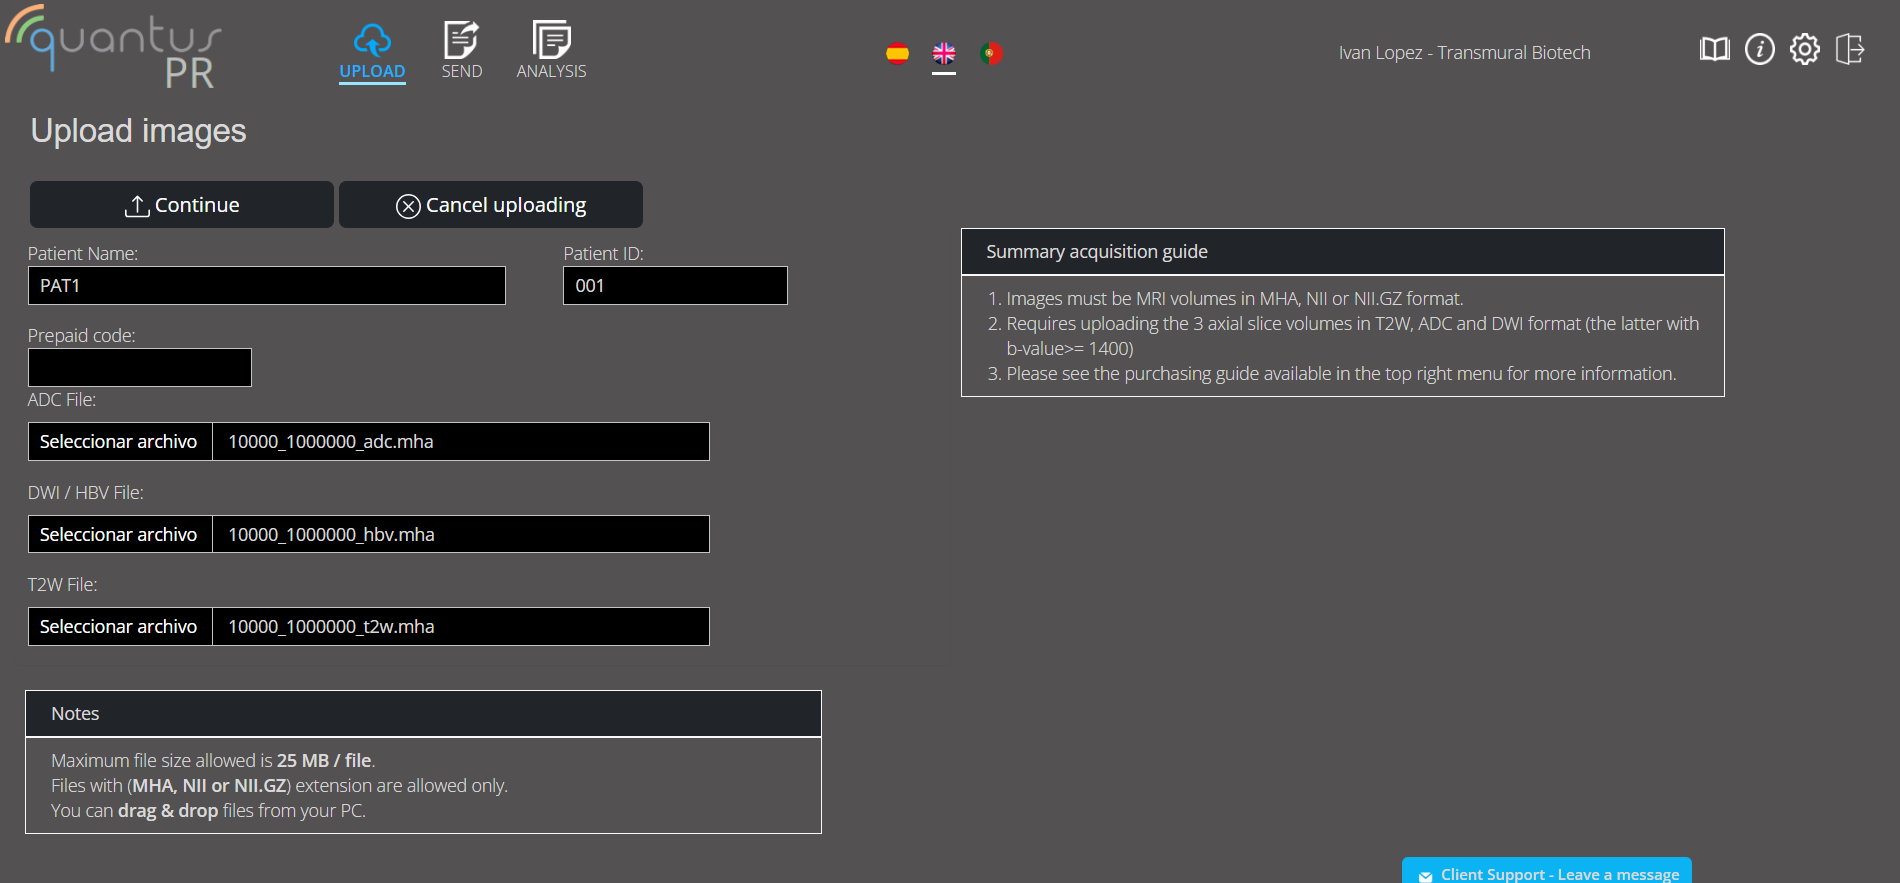Focus the Prepaid code input
The height and width of the screenshot is (883, 1900).
click(140, 368)
